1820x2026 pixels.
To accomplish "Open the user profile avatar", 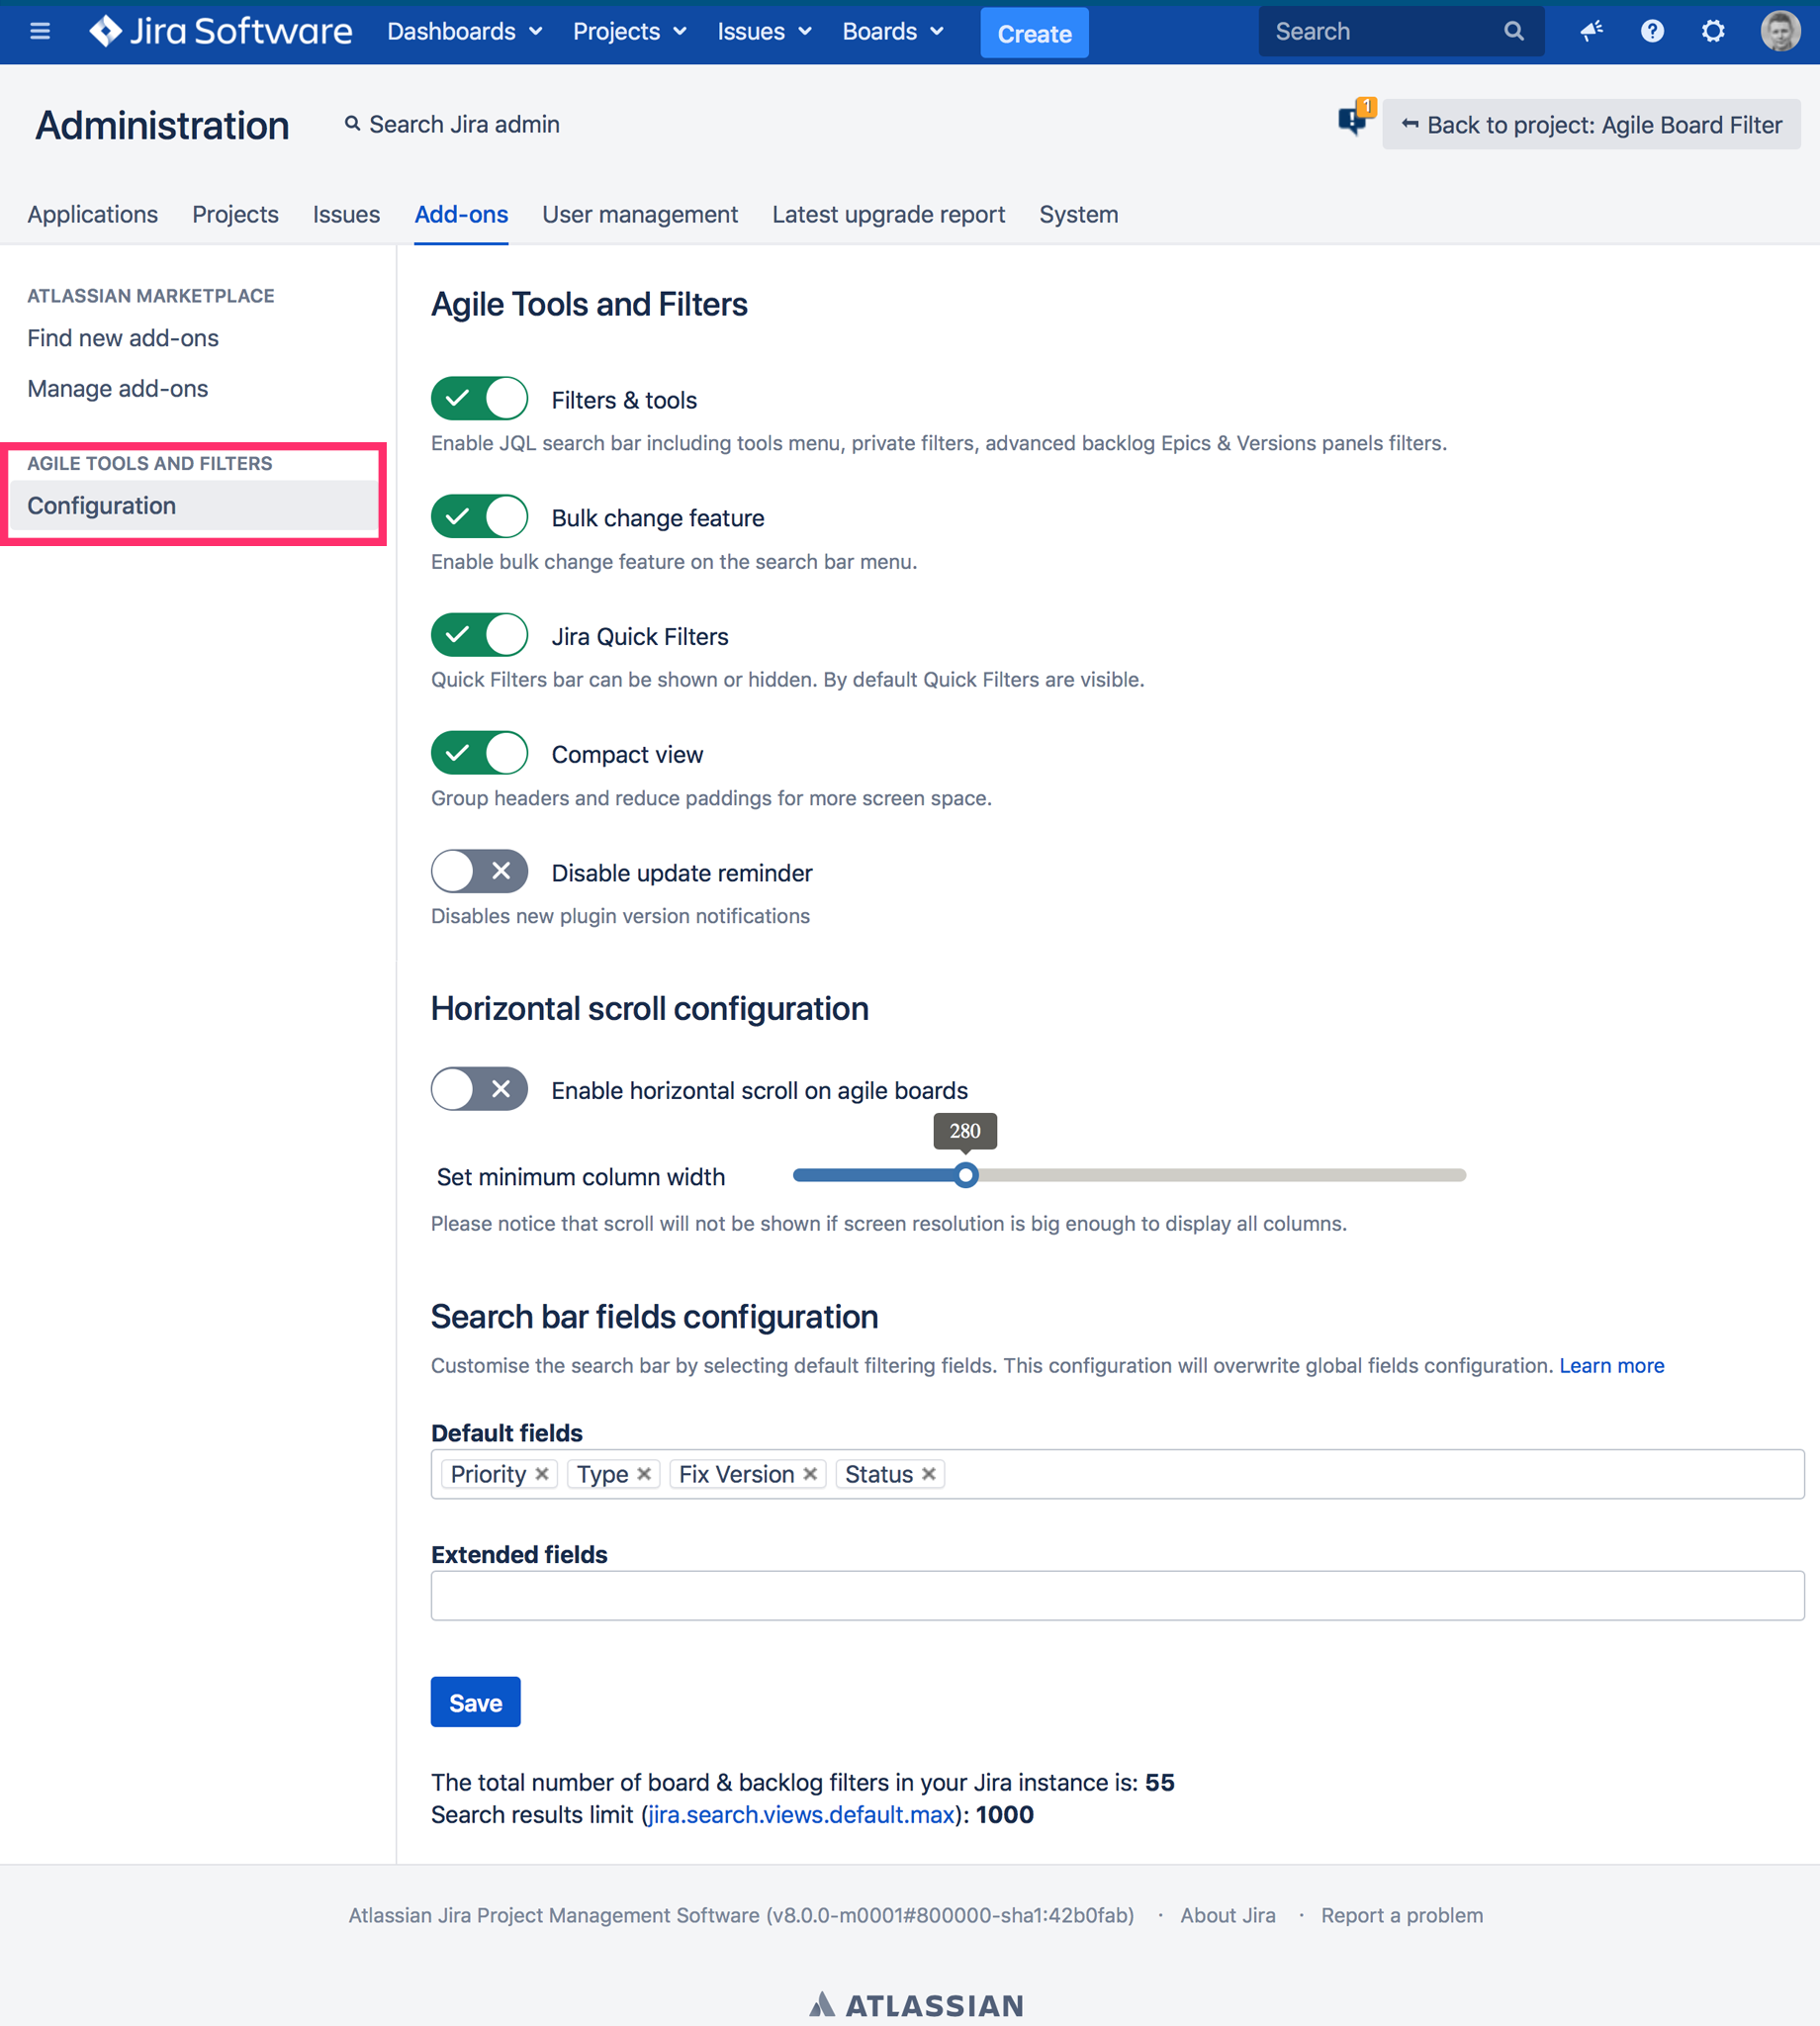I will tap(1779, 31).
